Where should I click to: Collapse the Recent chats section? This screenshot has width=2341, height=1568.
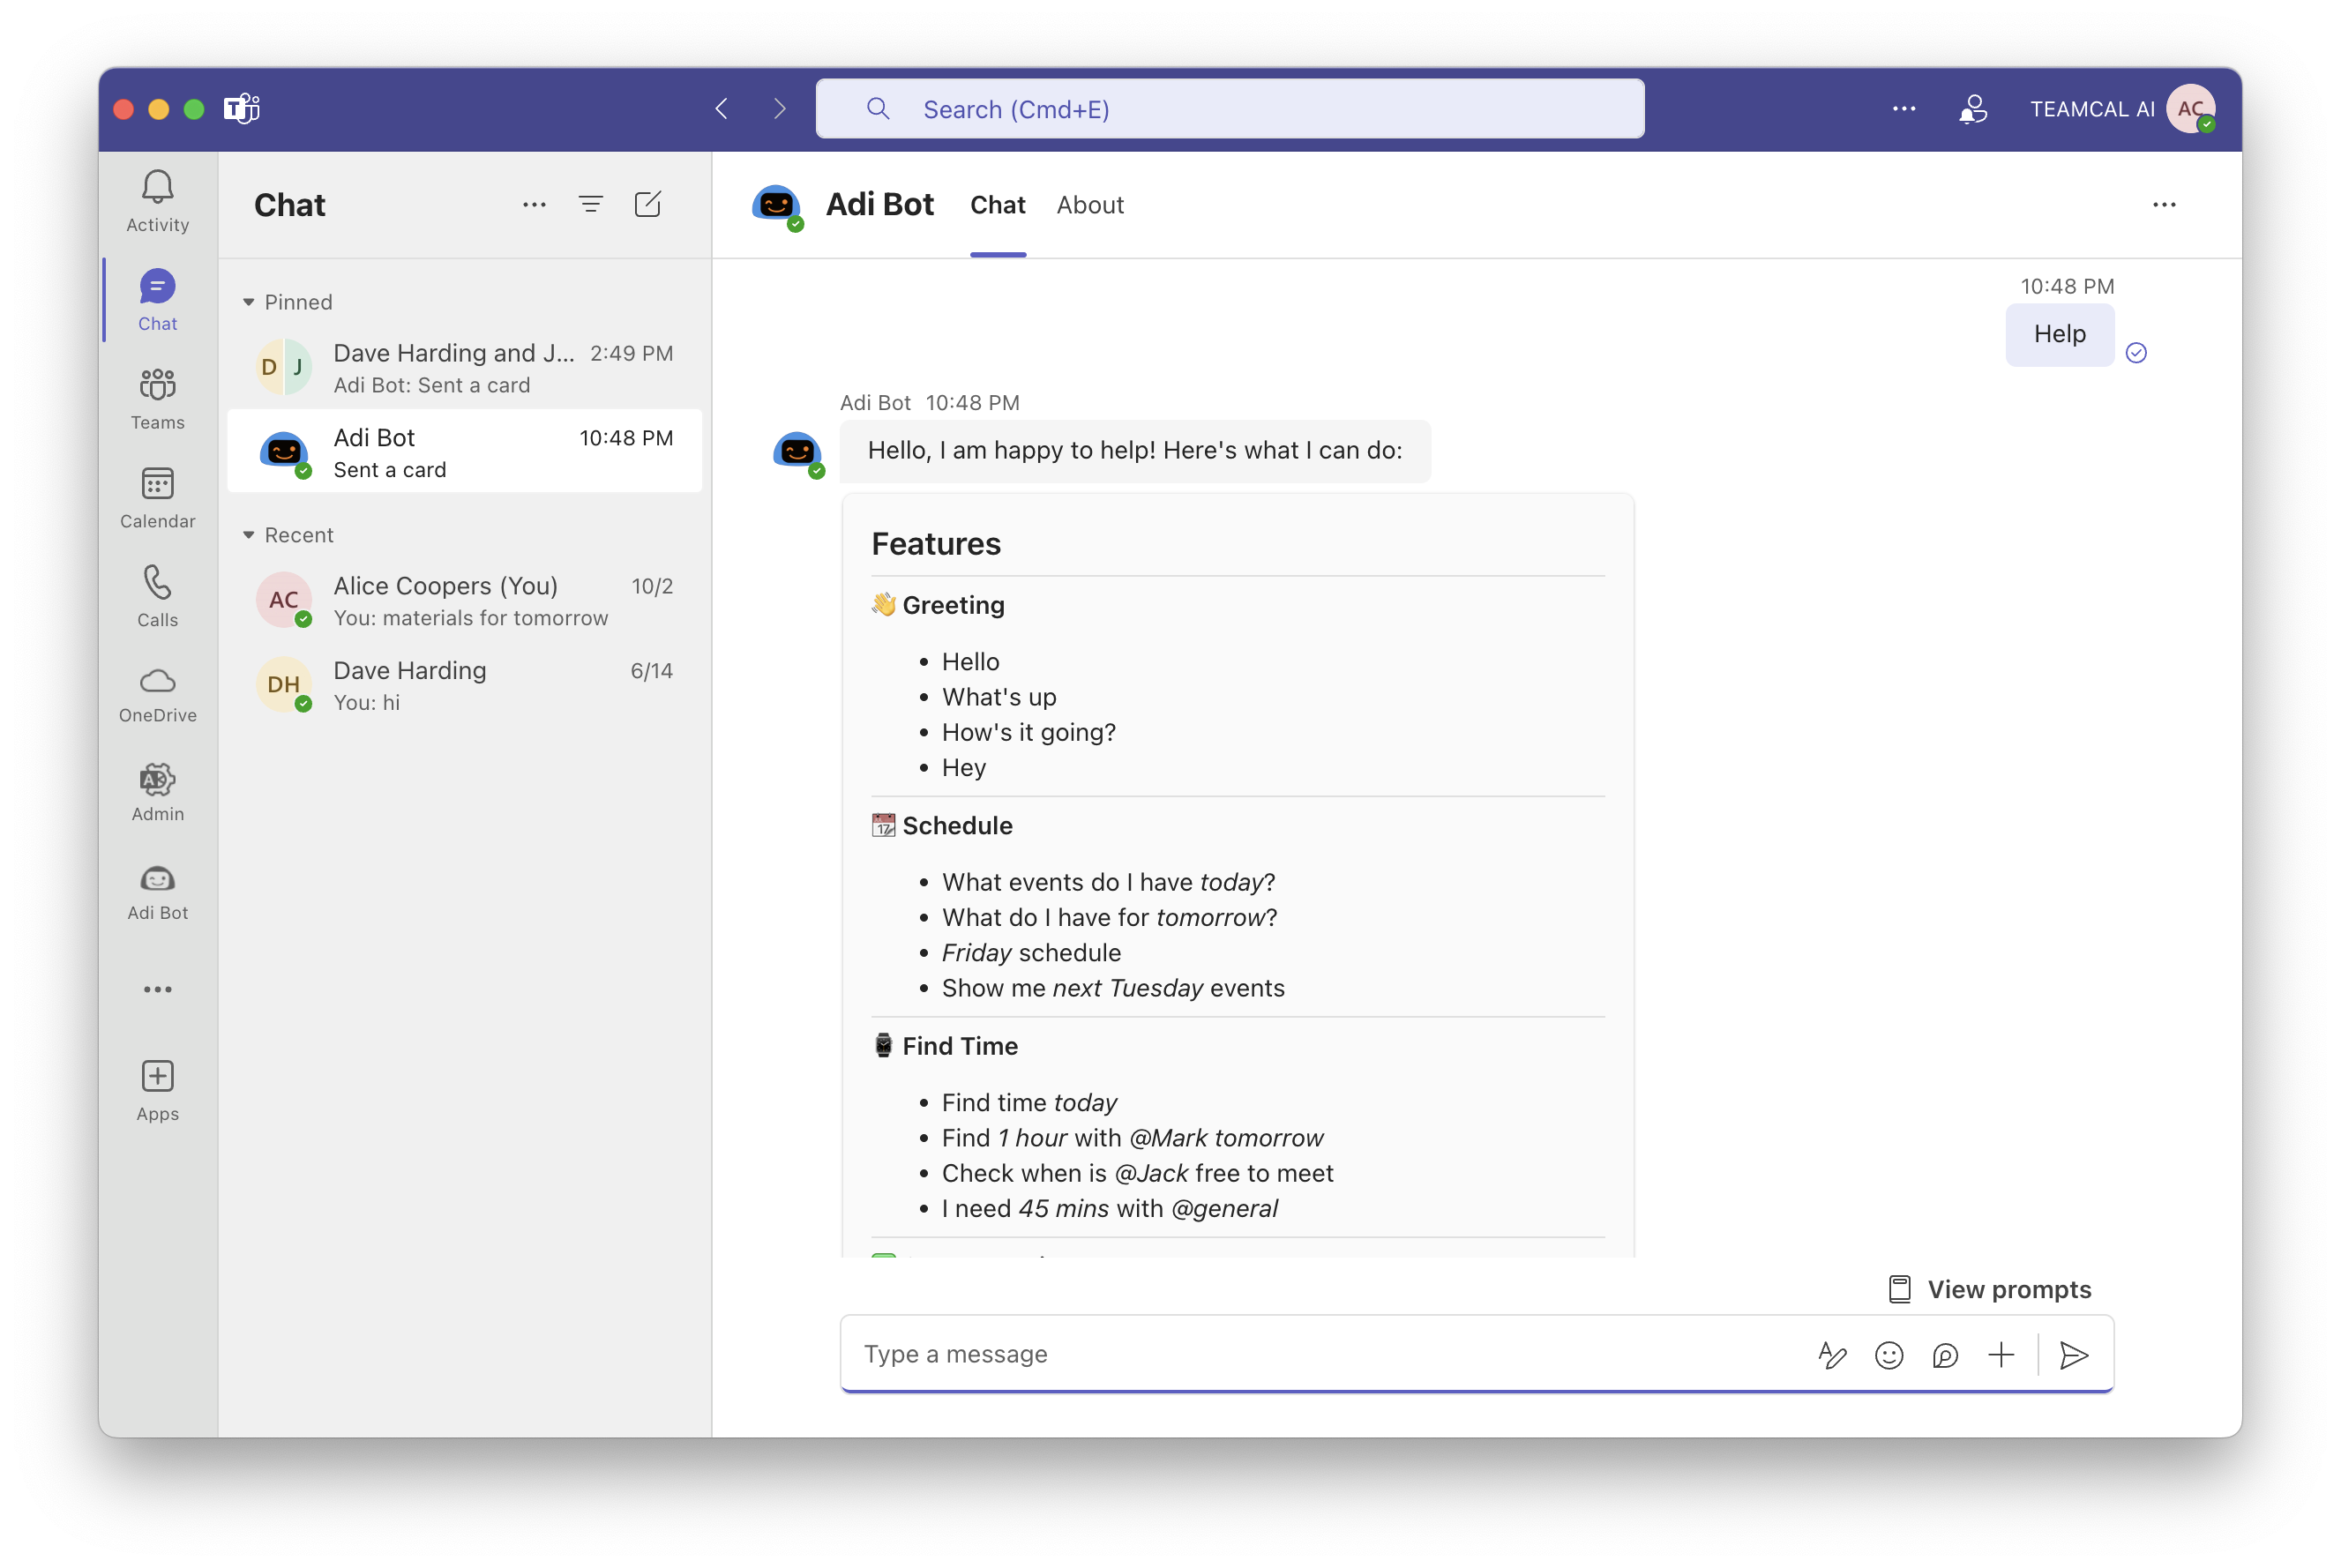pyautogui.click(x=249, y=535)
